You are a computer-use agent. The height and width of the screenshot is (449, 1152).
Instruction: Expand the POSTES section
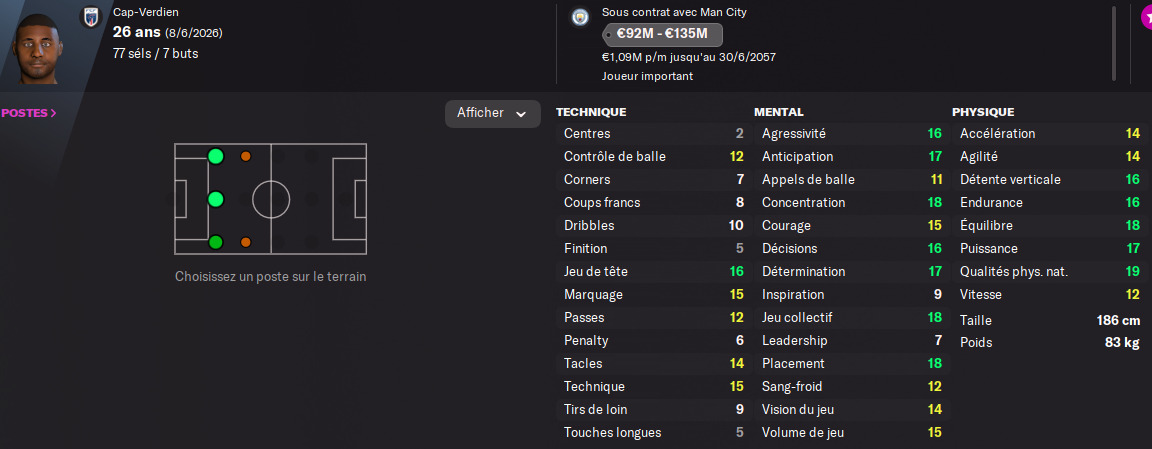(x=29, y=114)
